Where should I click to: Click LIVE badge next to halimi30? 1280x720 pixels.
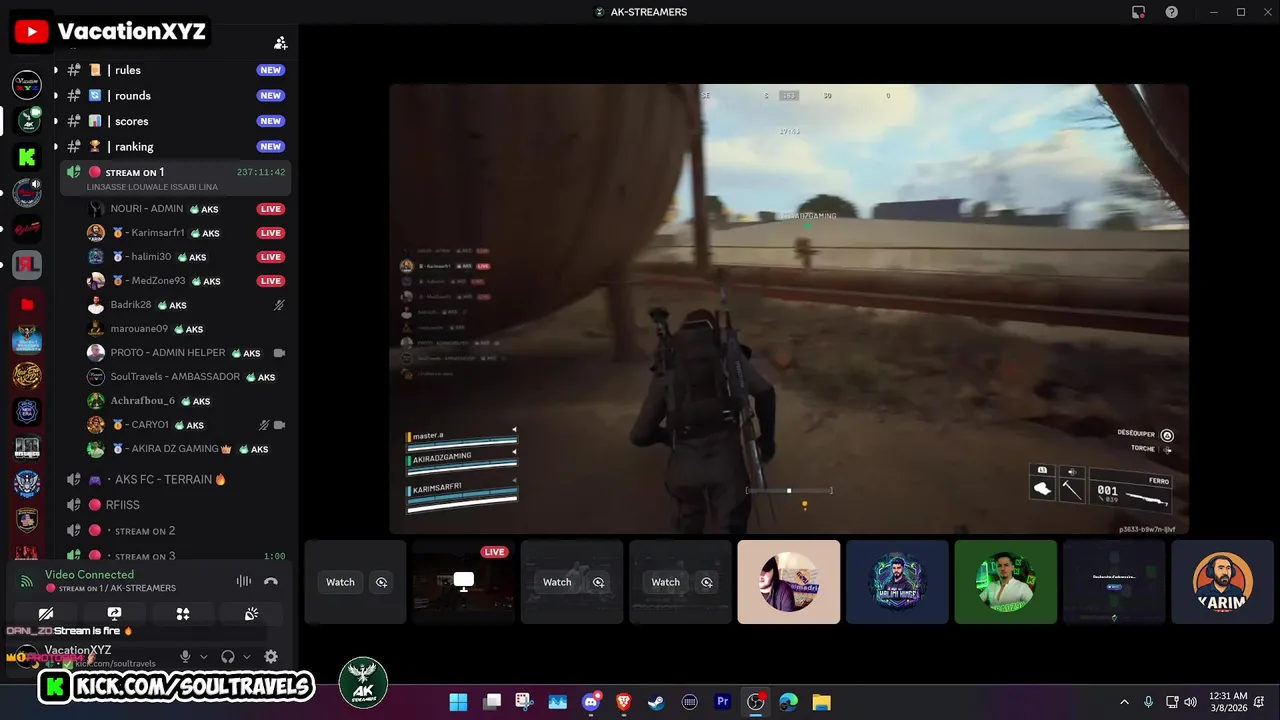click(x=271, y=257)
